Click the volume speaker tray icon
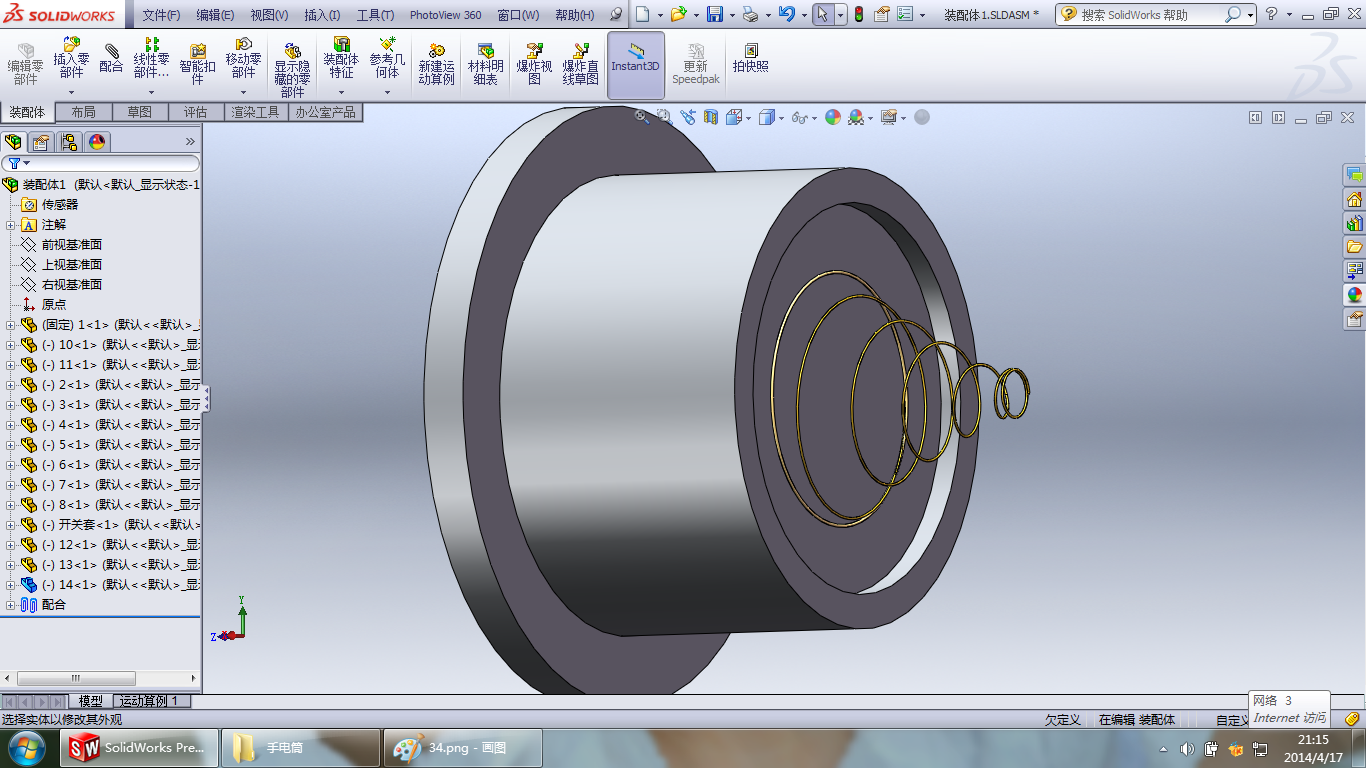The height and width of the screenshot is (768, 1366). coord(1186,749)
